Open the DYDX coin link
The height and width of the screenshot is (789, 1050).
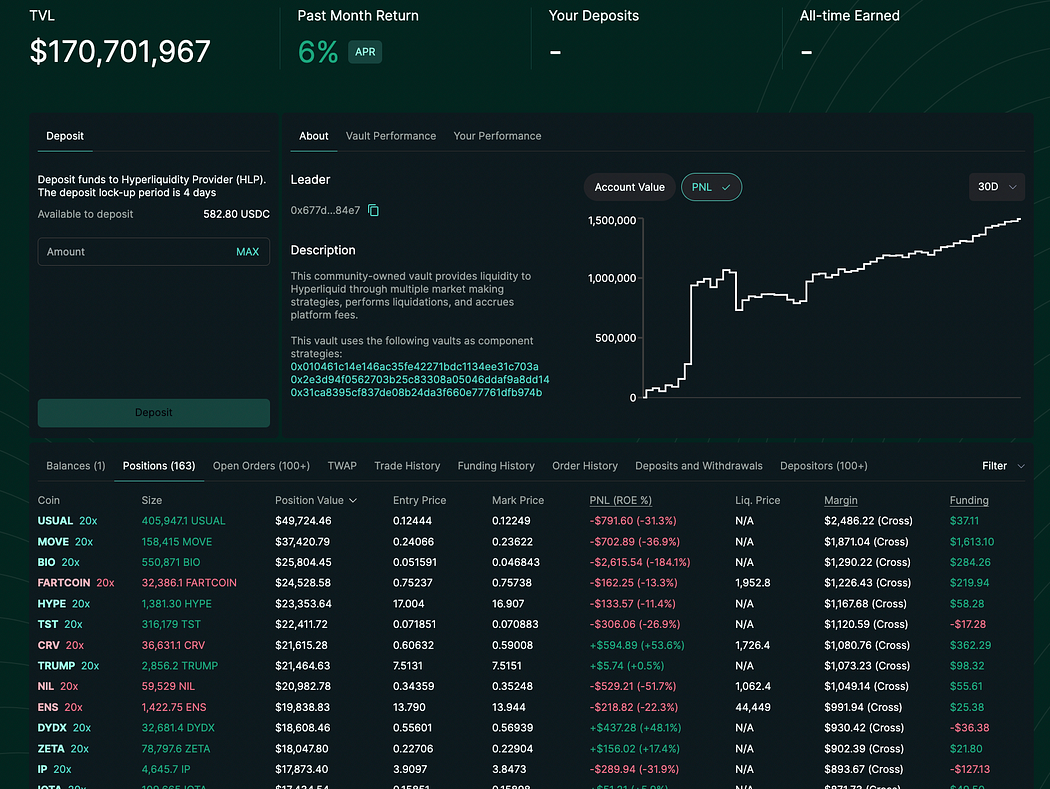coord(52,727)
